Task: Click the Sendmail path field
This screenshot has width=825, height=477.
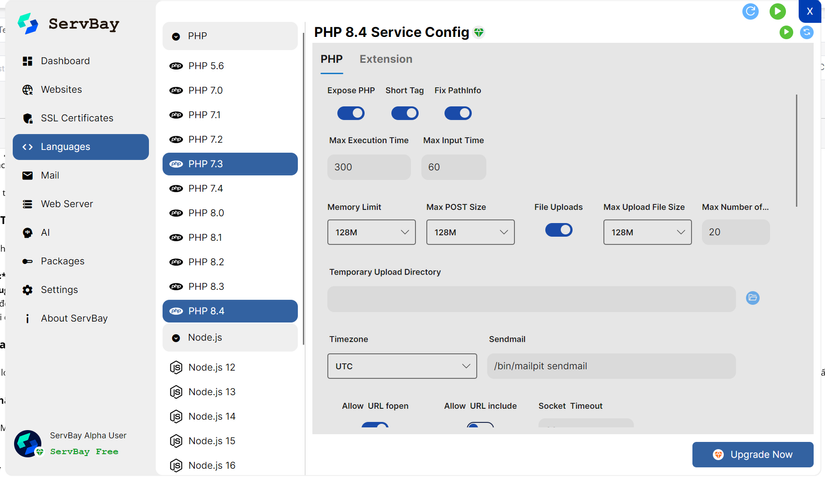Action: tap(611, 366)
